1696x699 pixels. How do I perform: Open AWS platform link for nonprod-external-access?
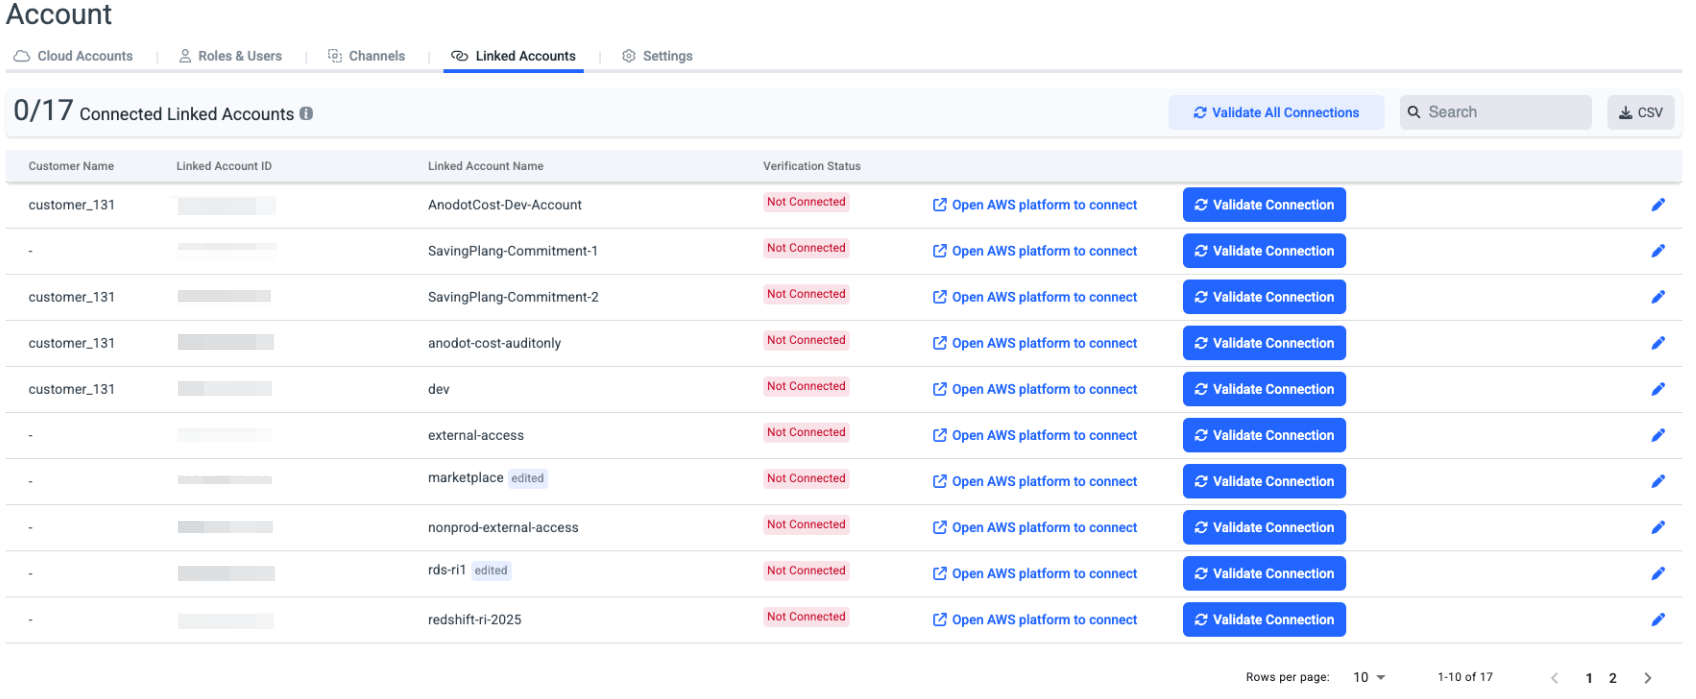click(1035, 527)
